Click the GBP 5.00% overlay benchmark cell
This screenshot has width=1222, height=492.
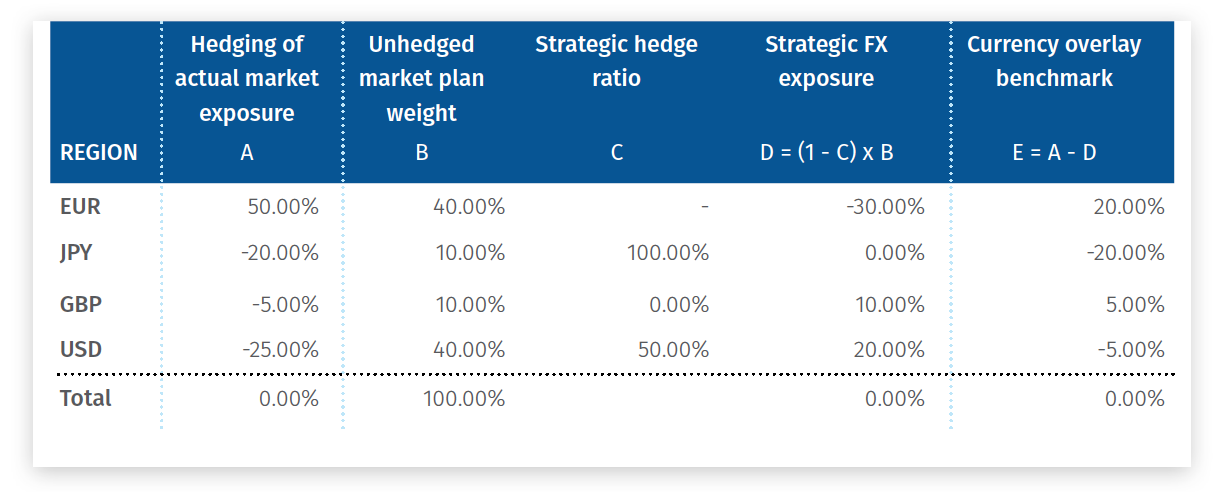coord(1135,304)
